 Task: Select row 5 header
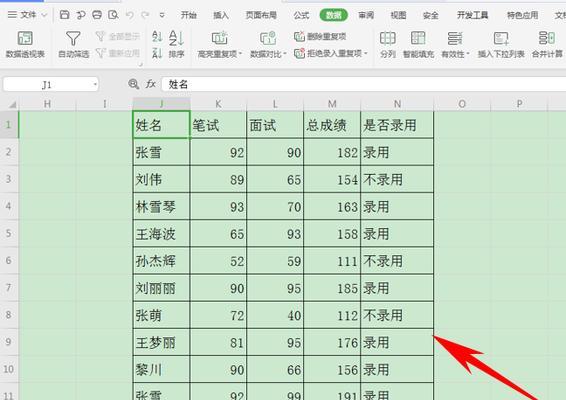(9, 233)
